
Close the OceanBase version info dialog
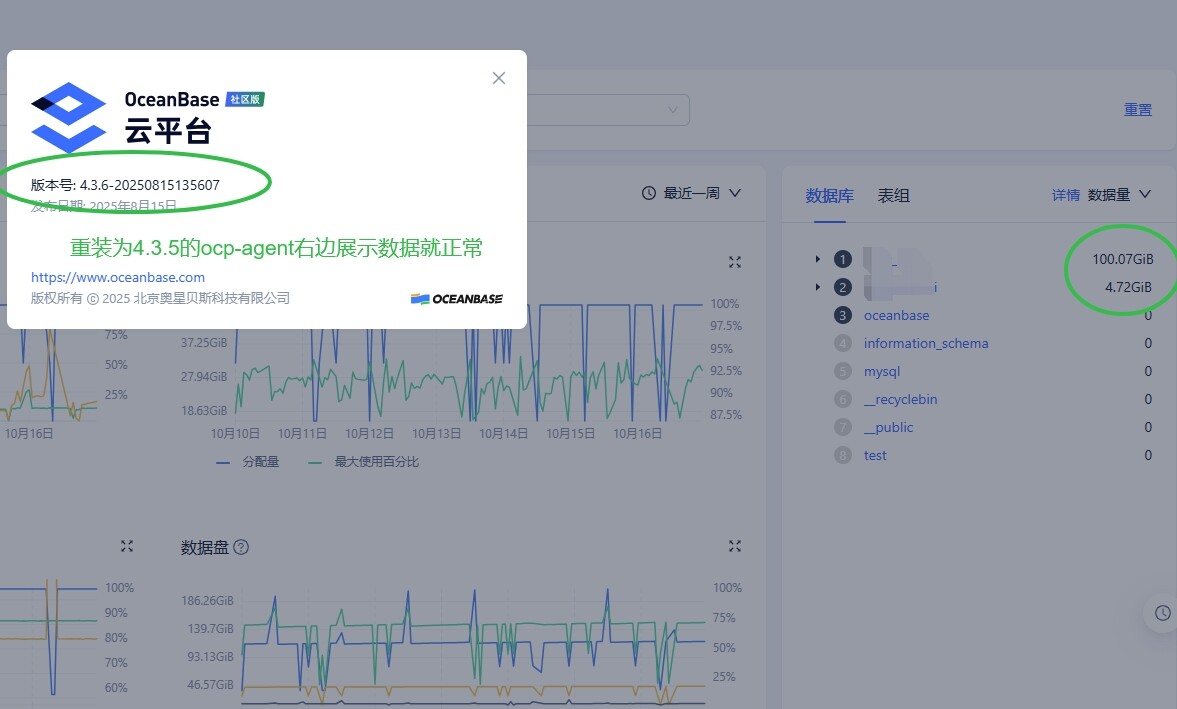[499, 78]
